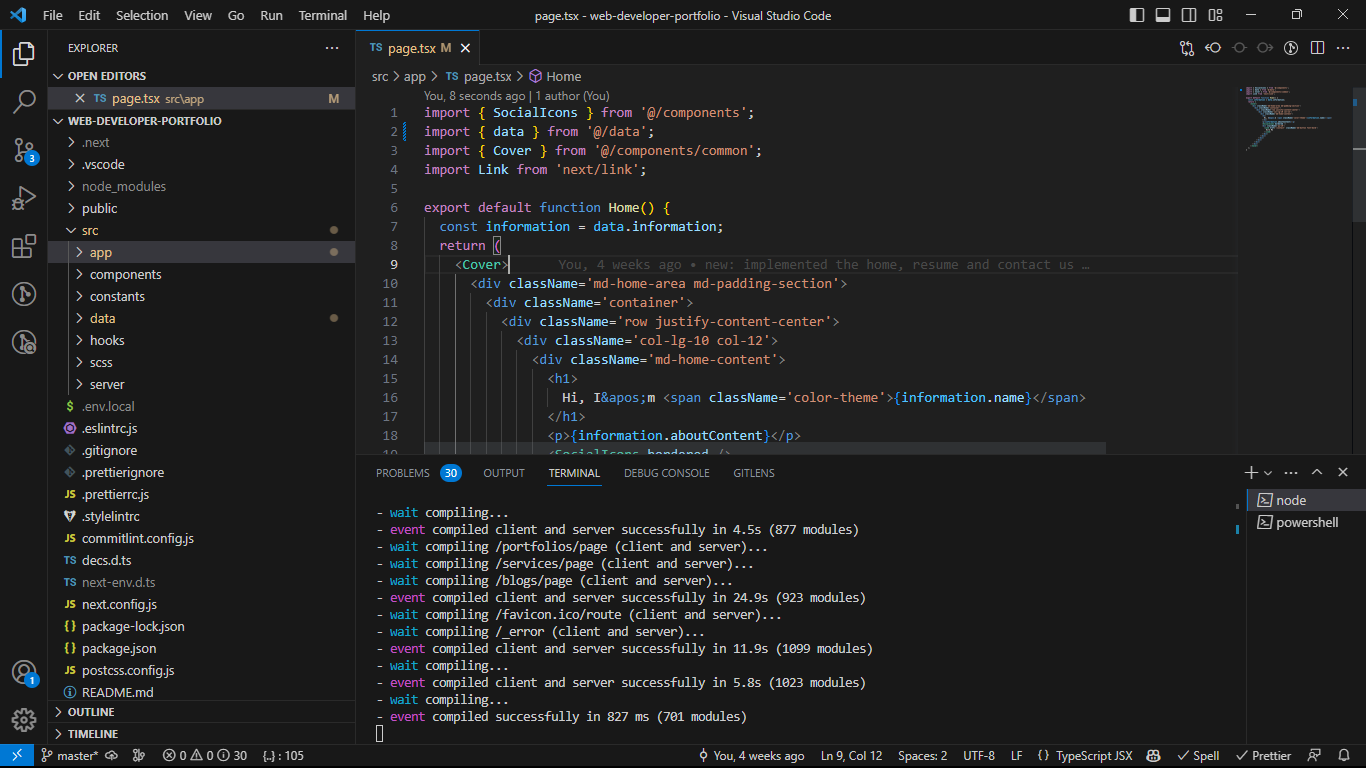Switch to the GitLens panel tab
Viewport: 1366px width, 768px height.
(x=754, y=473)
